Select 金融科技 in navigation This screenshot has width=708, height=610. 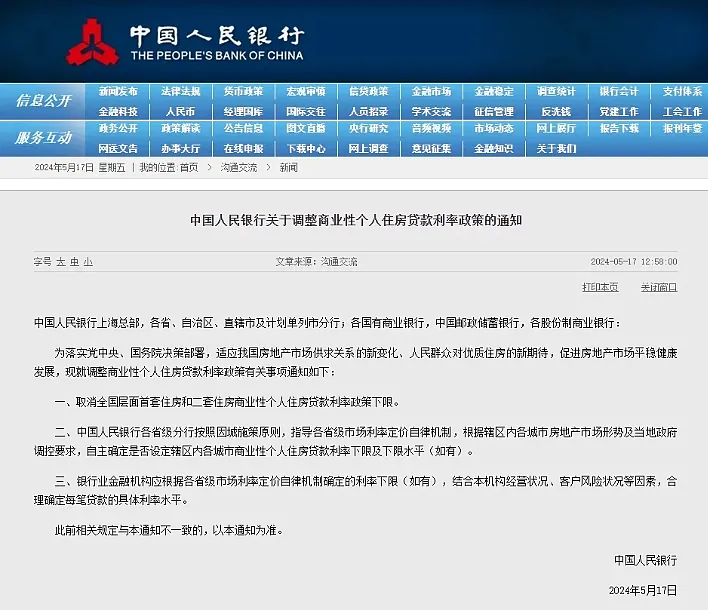(x=118, y=112)
